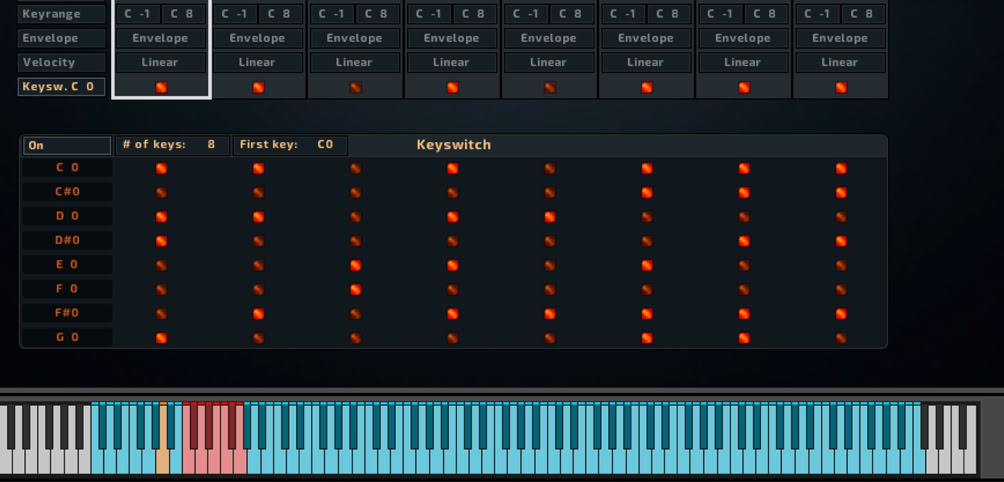Screen dimensions: 1004x482
Task: Edit the 'First key: C0' field
Action: pyautogui.click(x=290, y=145)
